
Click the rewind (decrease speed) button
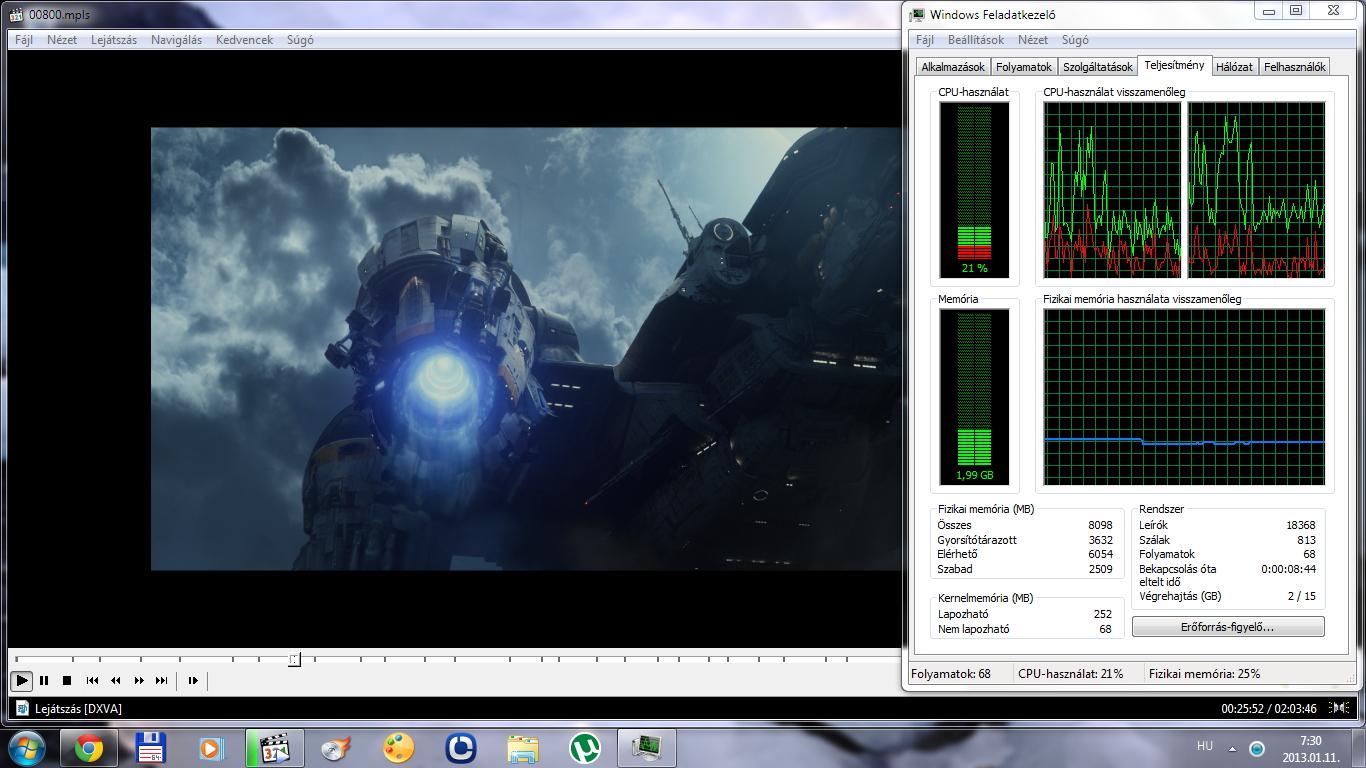(x=115, y=680)
